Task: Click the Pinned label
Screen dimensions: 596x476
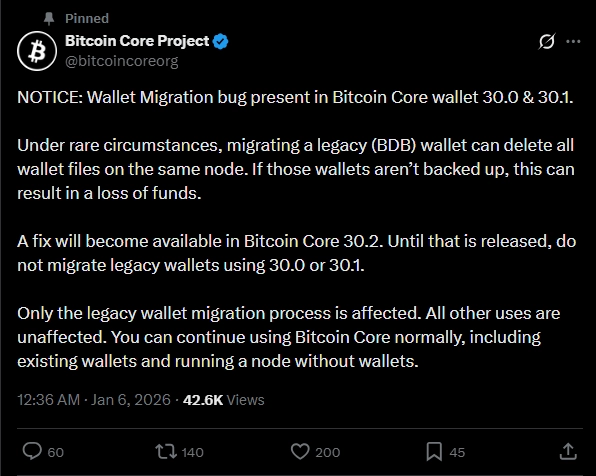Action: click(x=87, y=18)
